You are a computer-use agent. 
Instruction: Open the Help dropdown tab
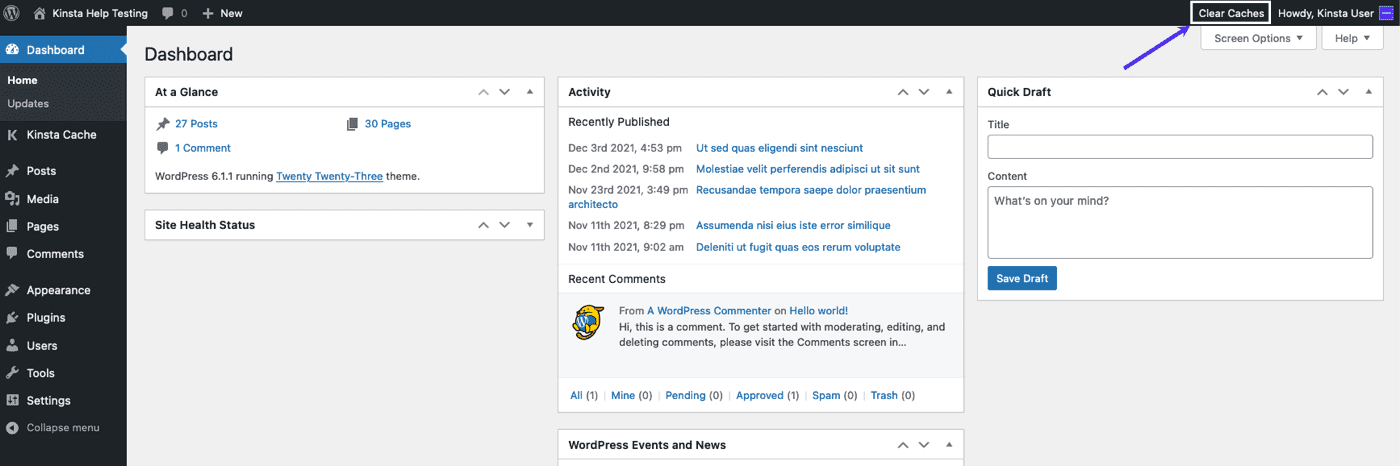pyautogui.click(x=1352, y=38)
